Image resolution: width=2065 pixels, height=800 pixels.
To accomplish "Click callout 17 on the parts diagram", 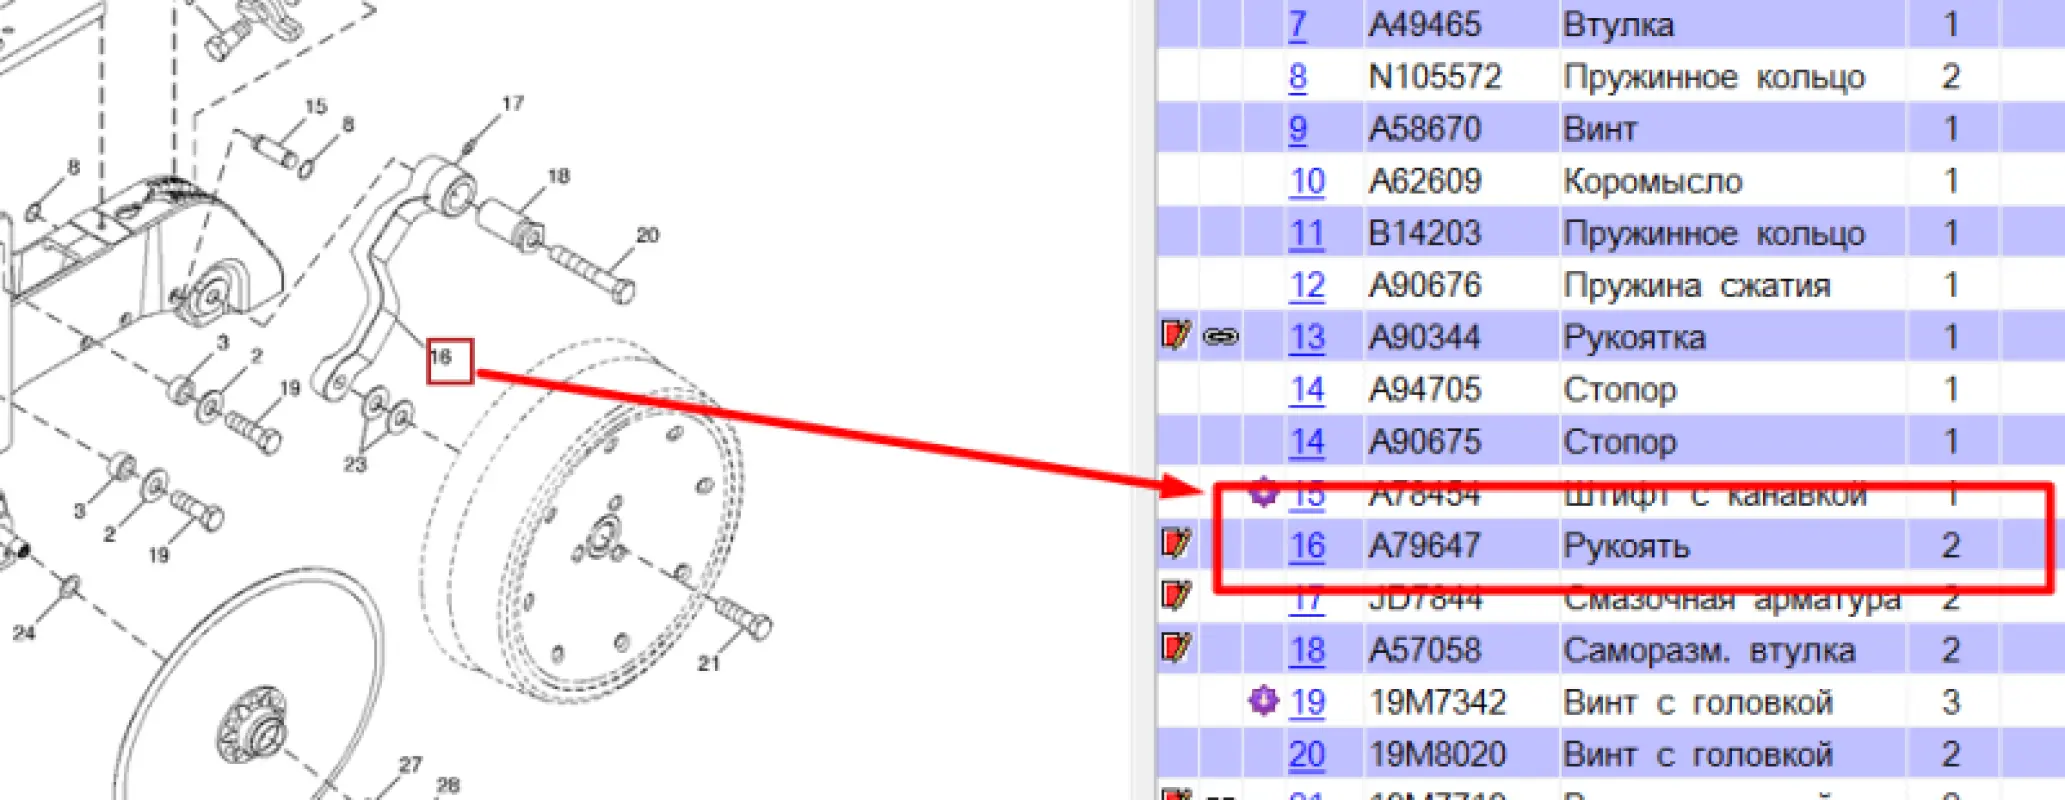I will [512, 103].
